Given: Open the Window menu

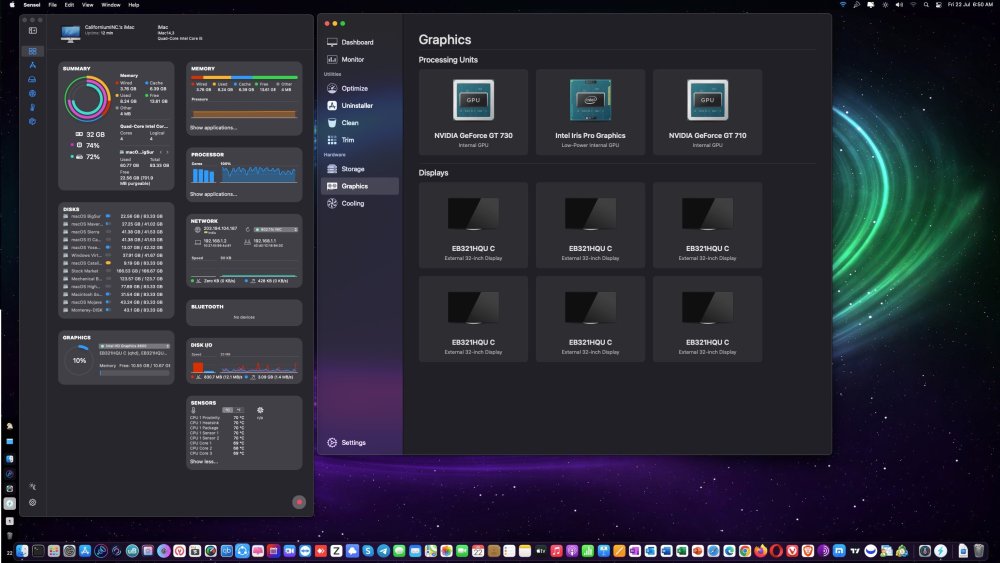Looking at the screenshot, I should click(111, 4).
